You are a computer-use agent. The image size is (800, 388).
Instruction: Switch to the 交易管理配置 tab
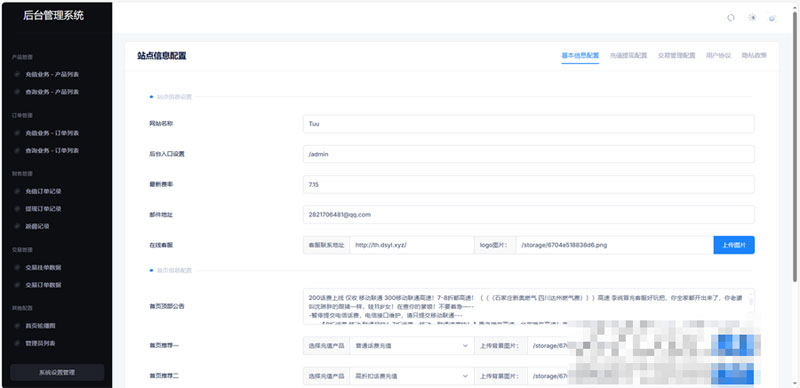pyautogui.click(x=677, y=56)
